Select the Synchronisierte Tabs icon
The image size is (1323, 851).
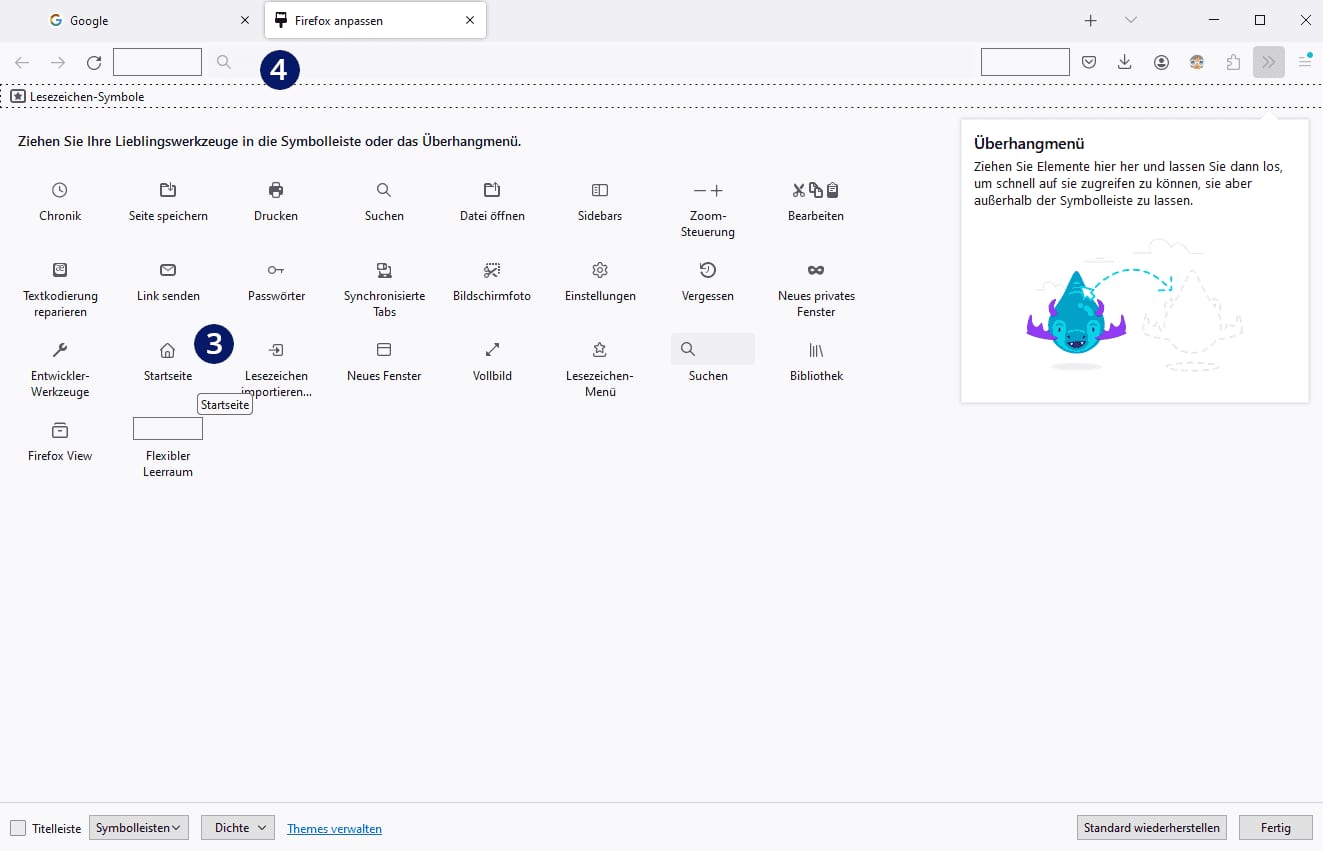click(384, 270)
